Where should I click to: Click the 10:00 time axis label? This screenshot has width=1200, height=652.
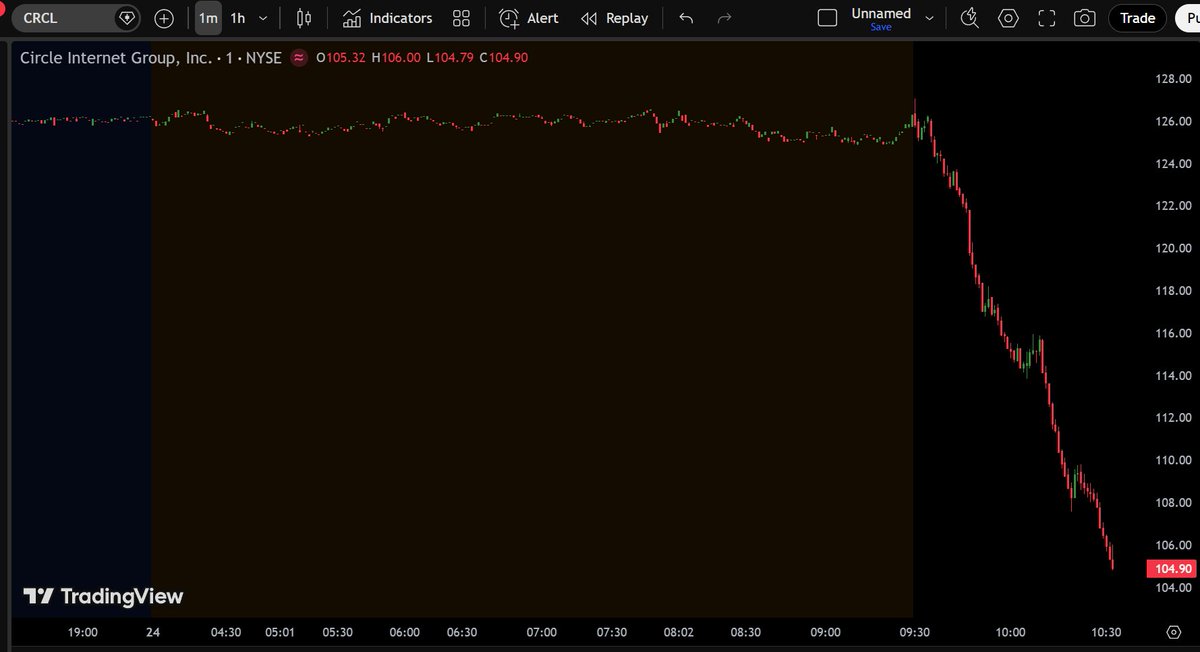click(x=1010, y=632)
